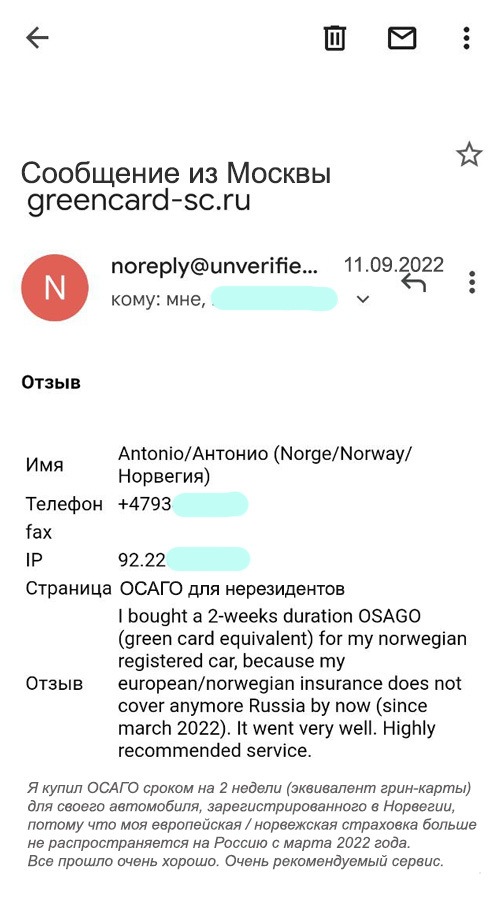Reply using the curved arrow icon

tap(413, 282)
